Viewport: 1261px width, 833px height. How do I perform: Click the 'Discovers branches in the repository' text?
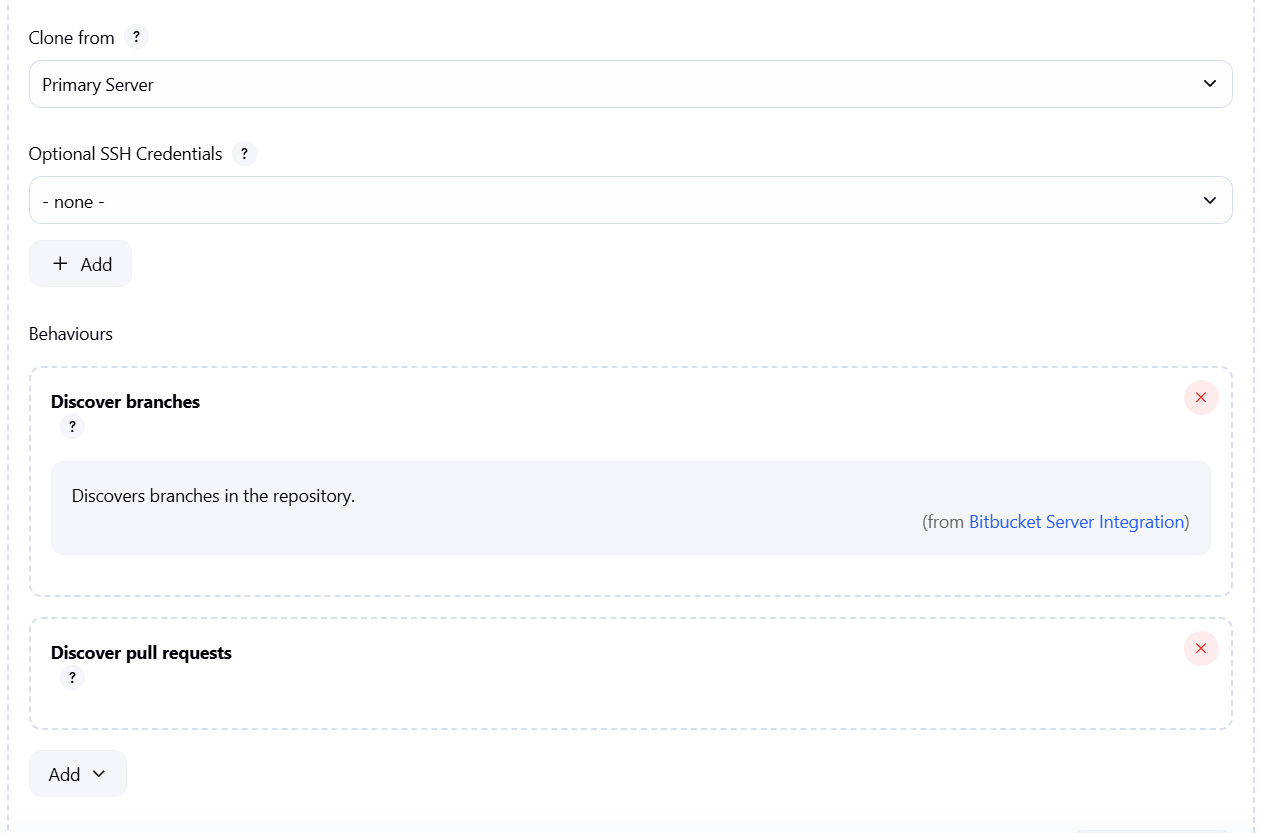click(213, 496)
